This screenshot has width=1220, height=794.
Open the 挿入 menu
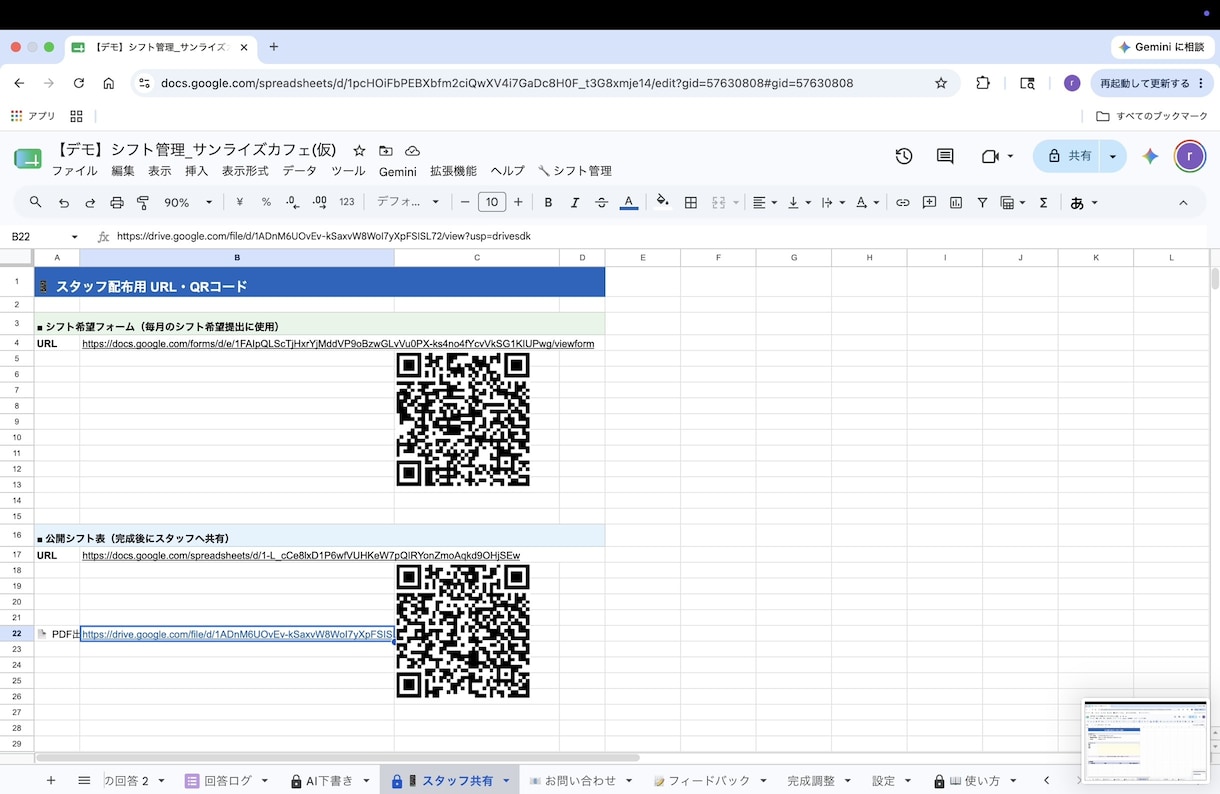click(197, 171)
